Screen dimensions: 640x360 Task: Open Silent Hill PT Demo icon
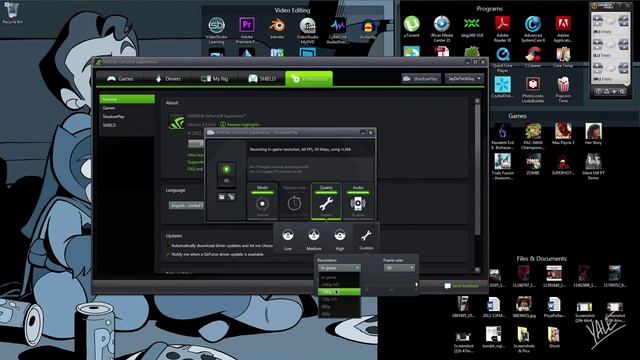593,167
